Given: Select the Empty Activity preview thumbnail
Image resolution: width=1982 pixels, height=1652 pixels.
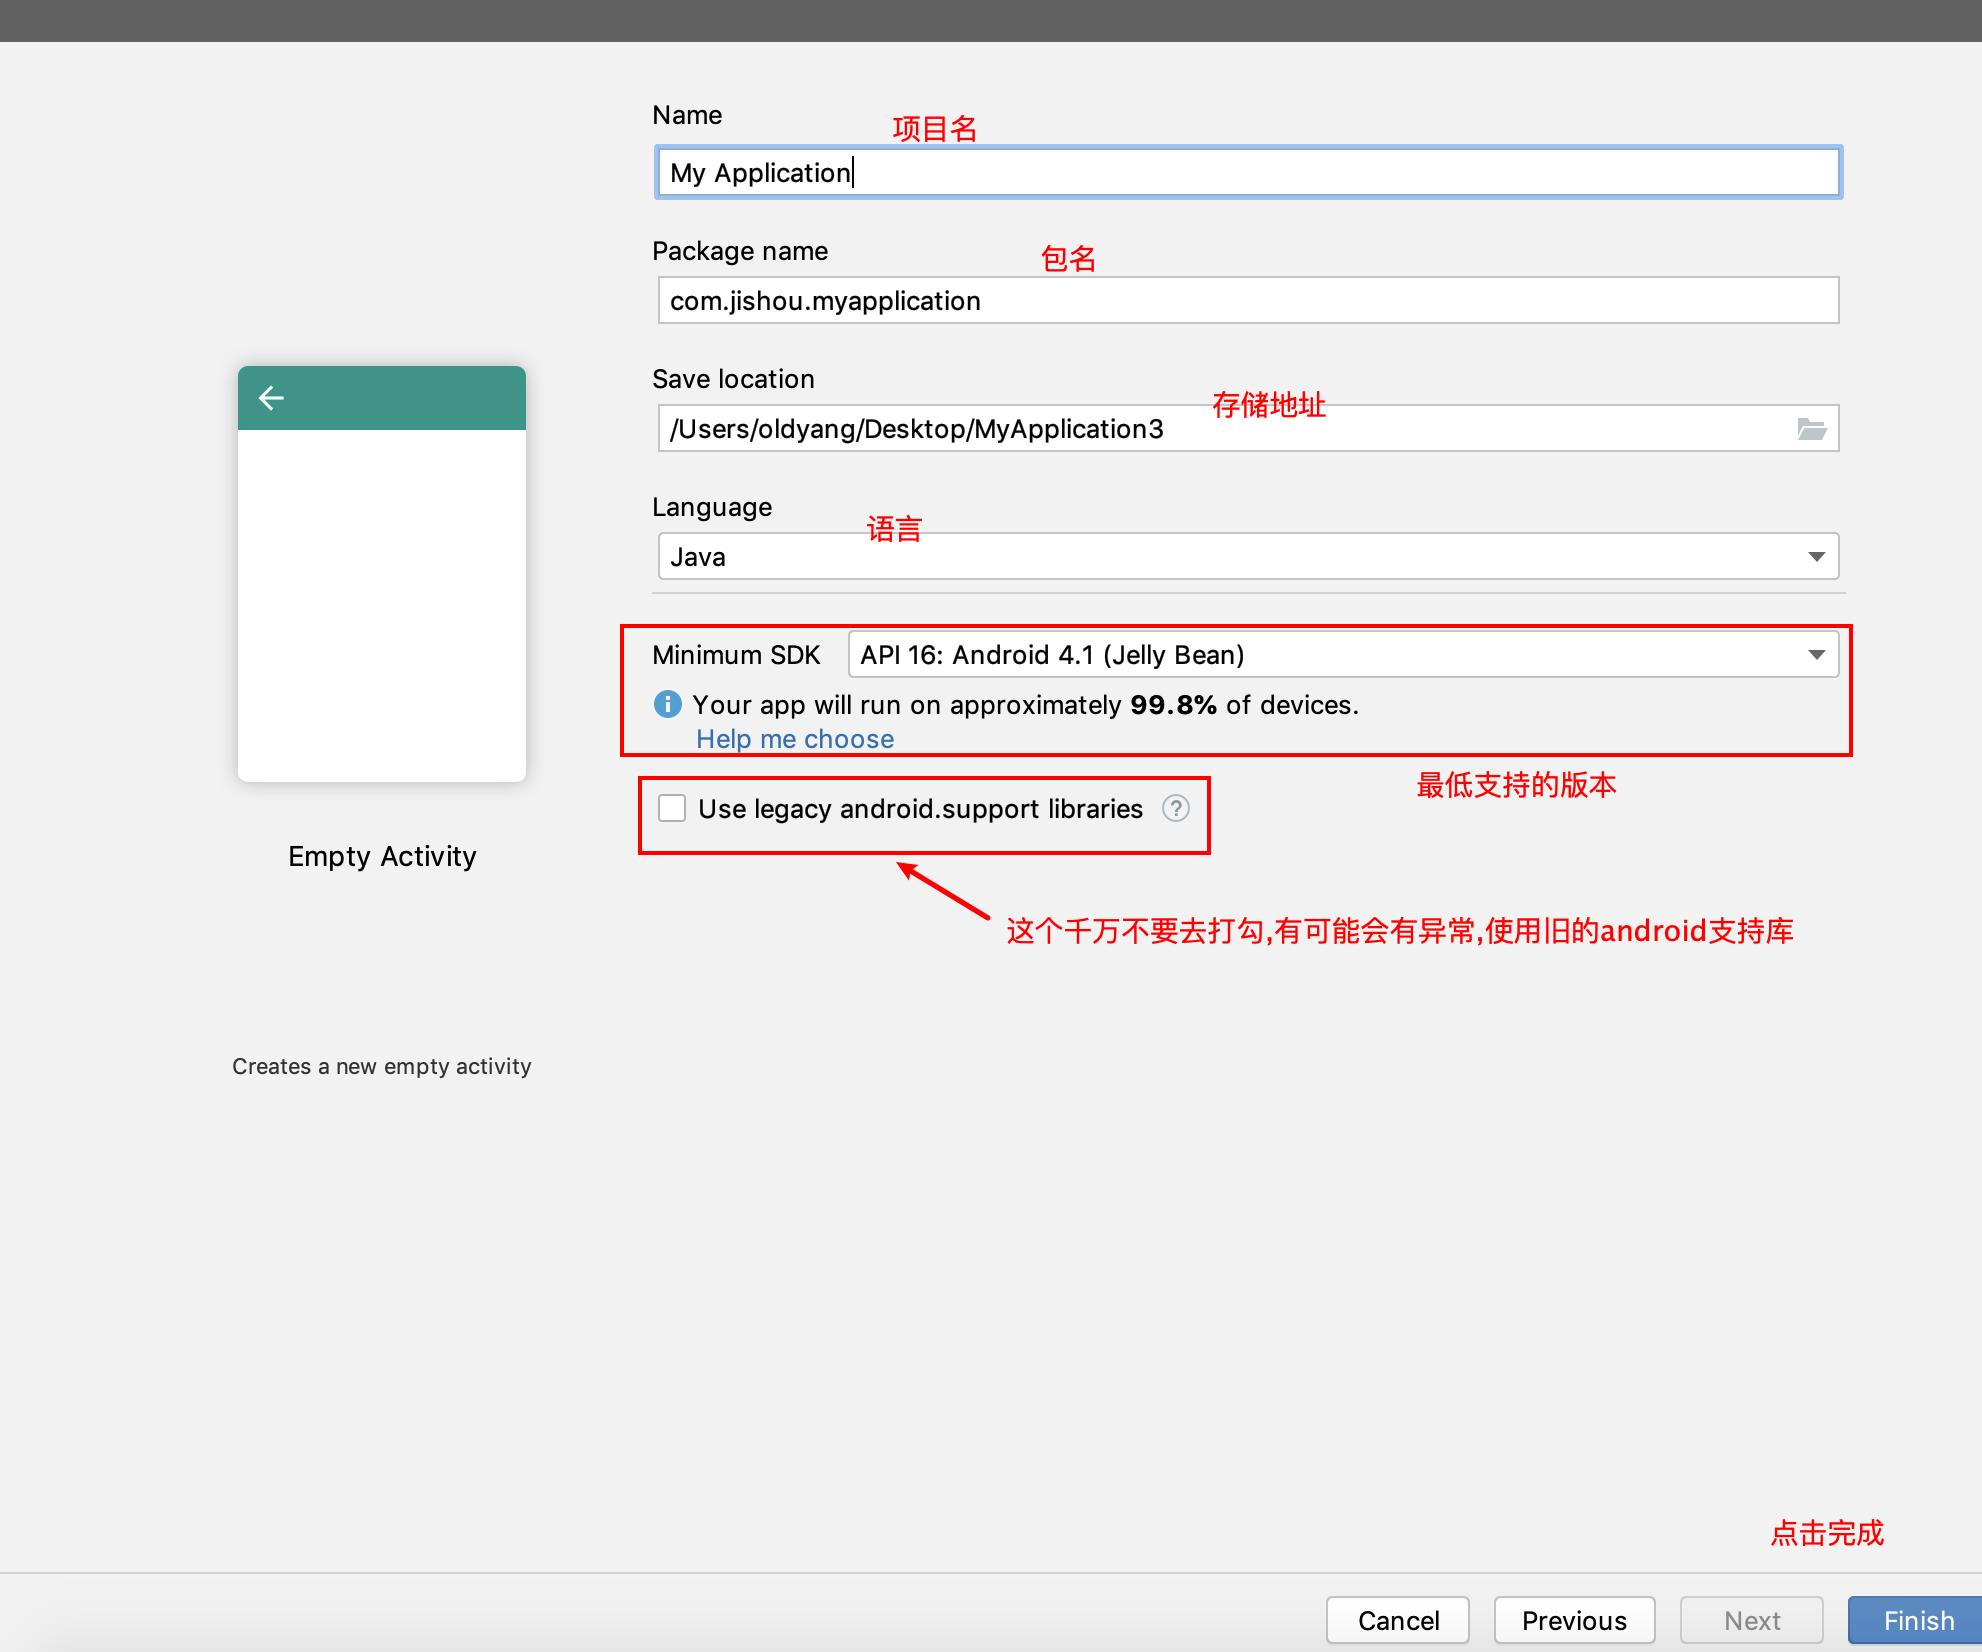Looking at the screenshot, I should click(382, 574).
